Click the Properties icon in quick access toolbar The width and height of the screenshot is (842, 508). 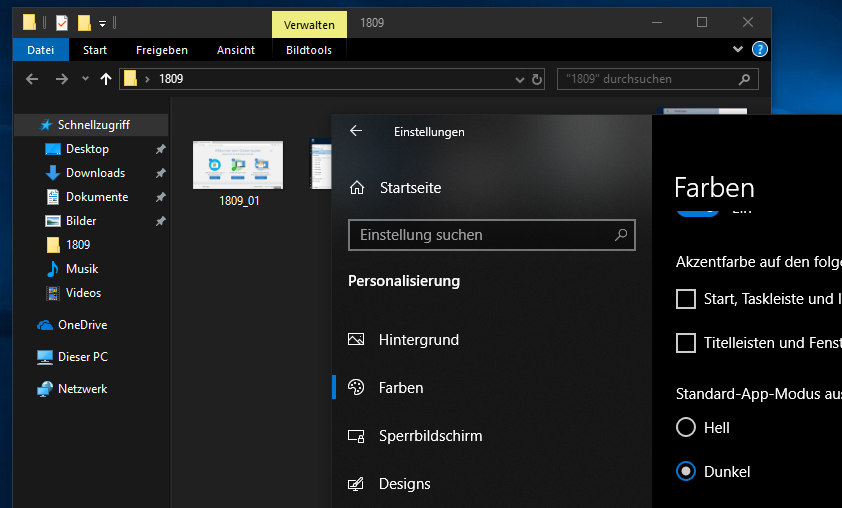pos(62,22)
